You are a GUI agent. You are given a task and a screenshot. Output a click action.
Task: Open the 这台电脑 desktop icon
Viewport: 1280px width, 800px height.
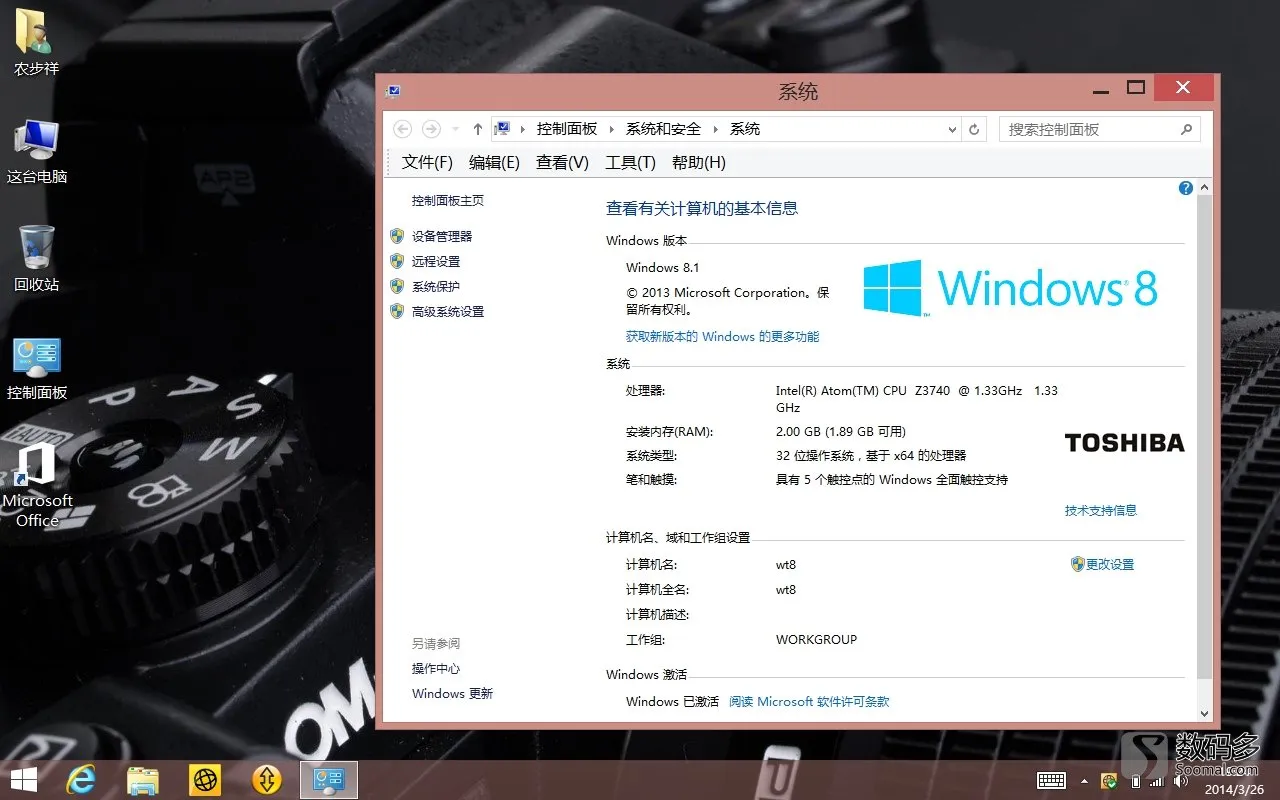(x=37, y=152)
